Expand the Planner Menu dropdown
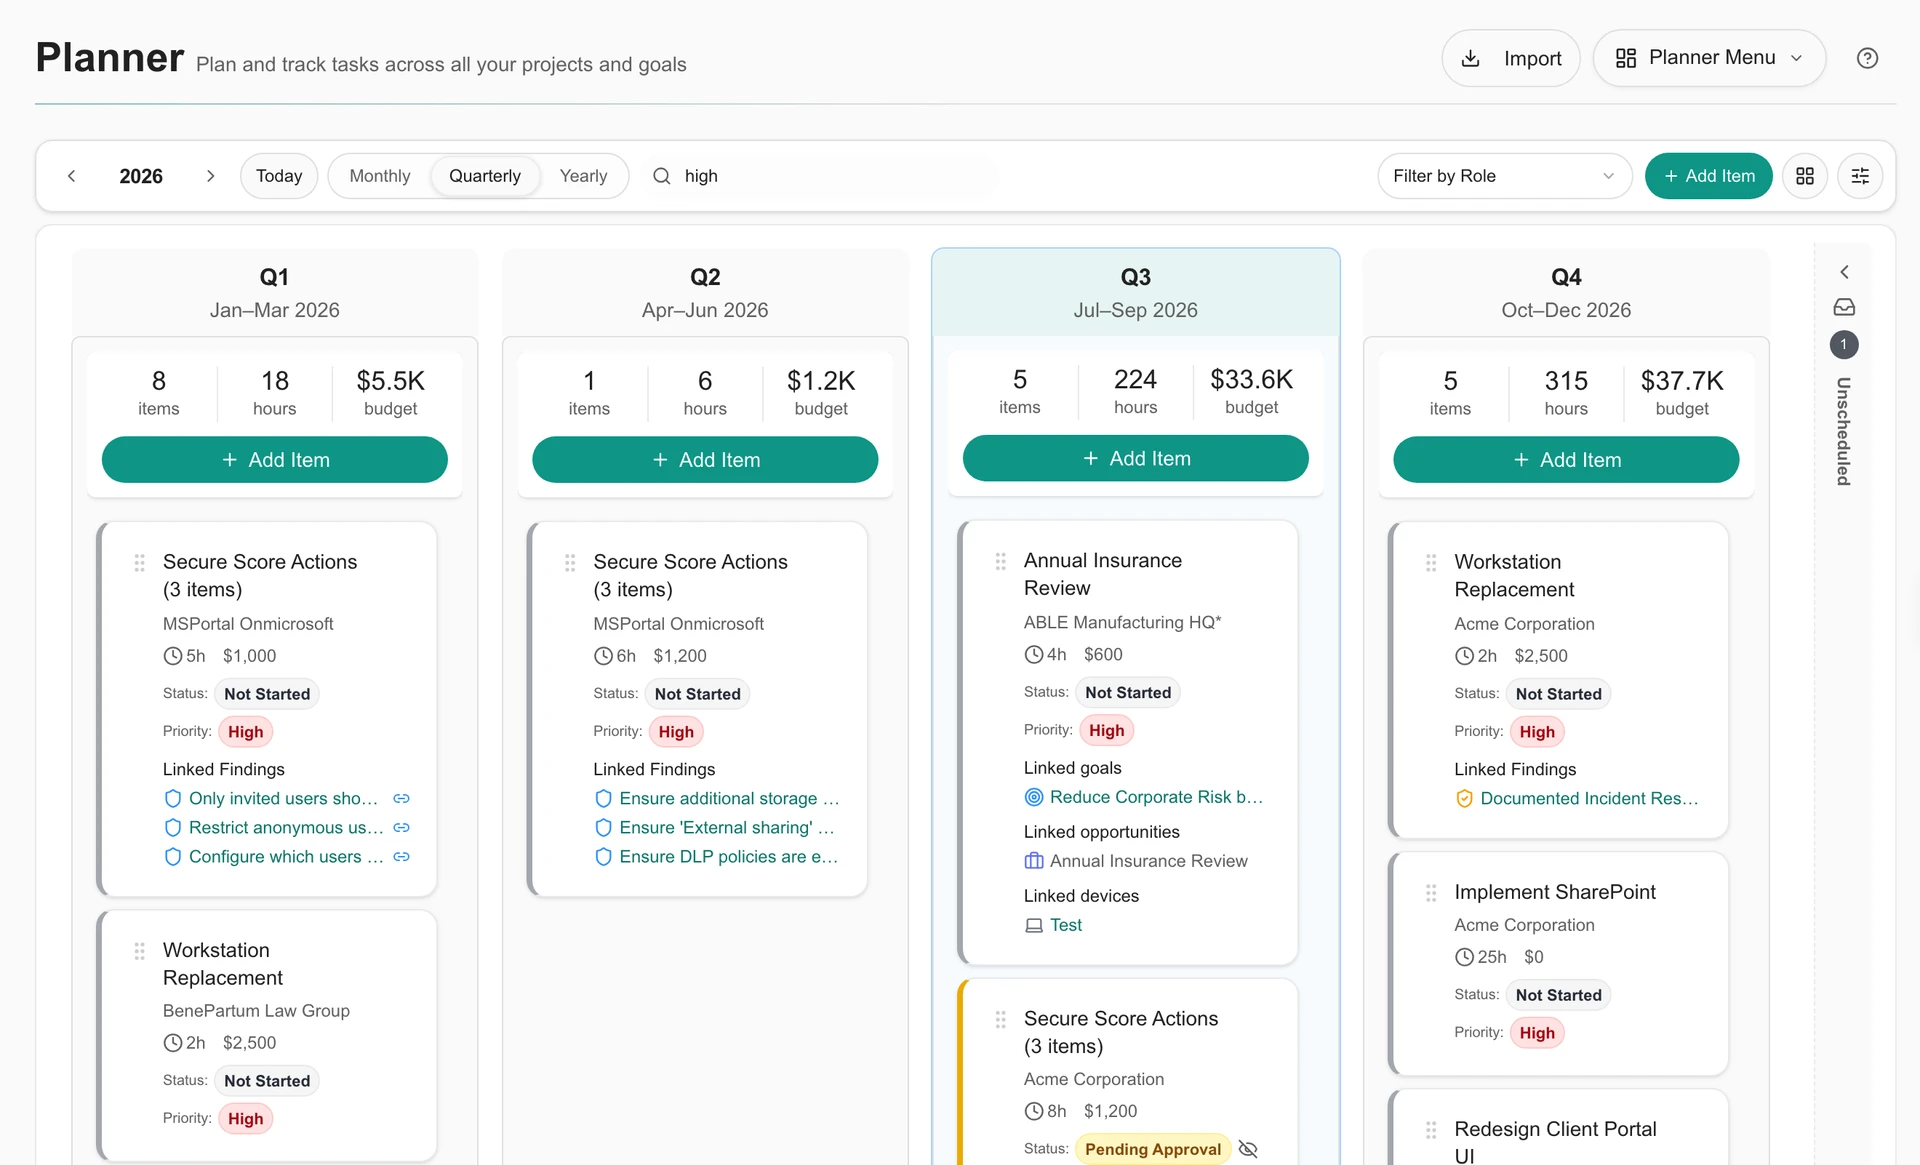This screenshot has width=1920, height=1165. pos(1709,58)
